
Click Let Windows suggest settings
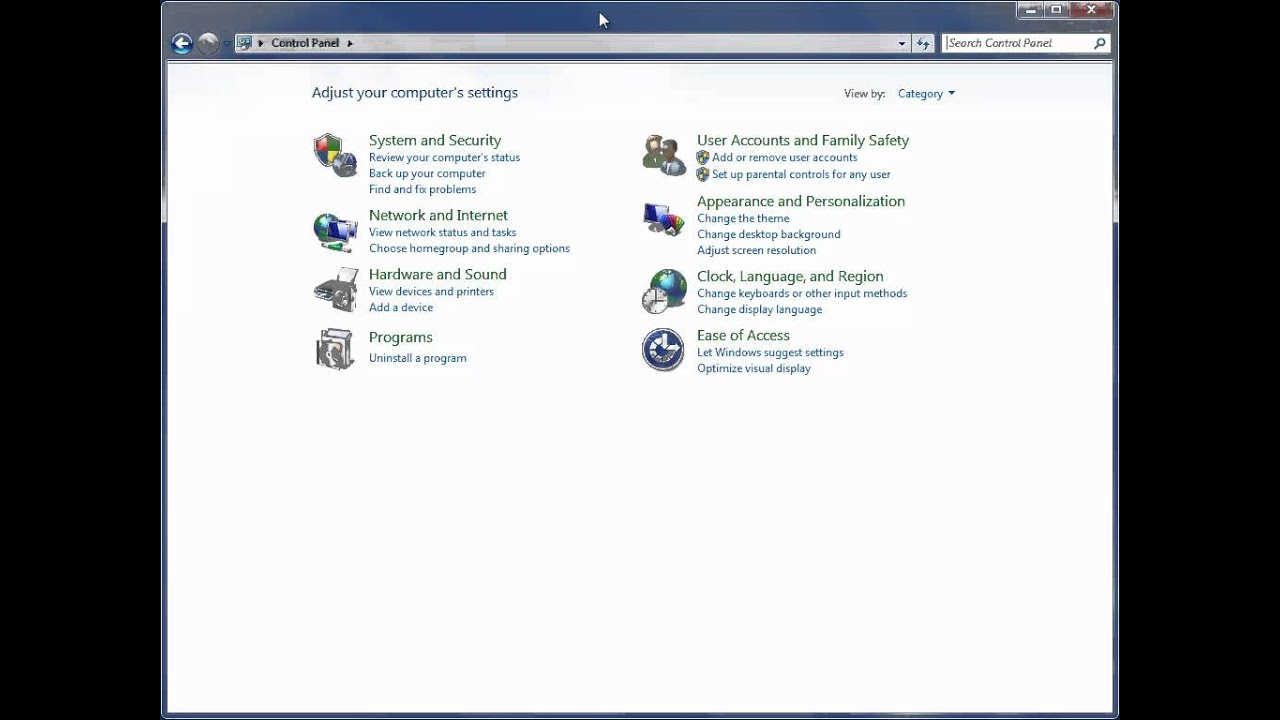[x=770, y=353]
